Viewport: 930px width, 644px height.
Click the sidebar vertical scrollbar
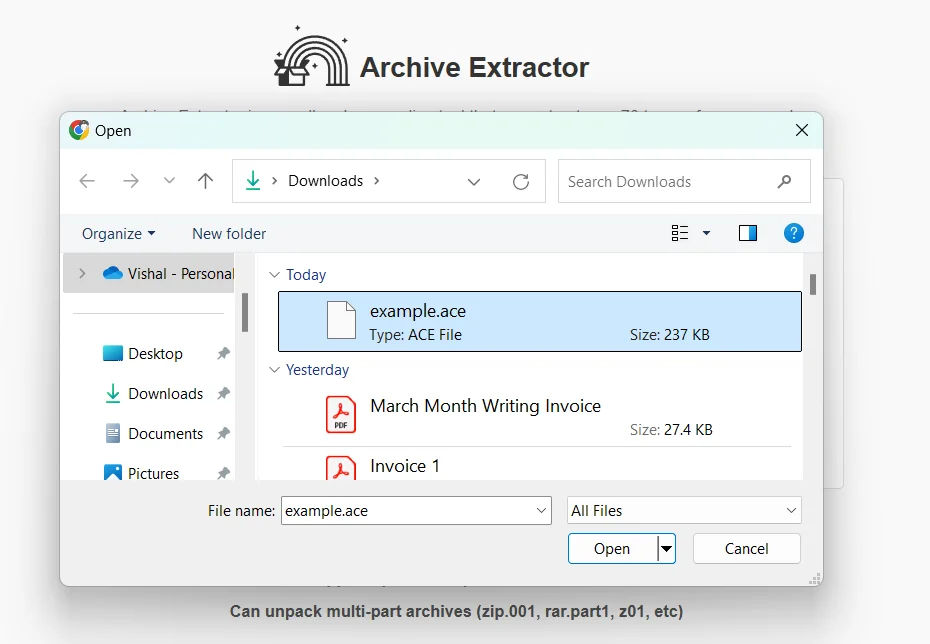244,313
